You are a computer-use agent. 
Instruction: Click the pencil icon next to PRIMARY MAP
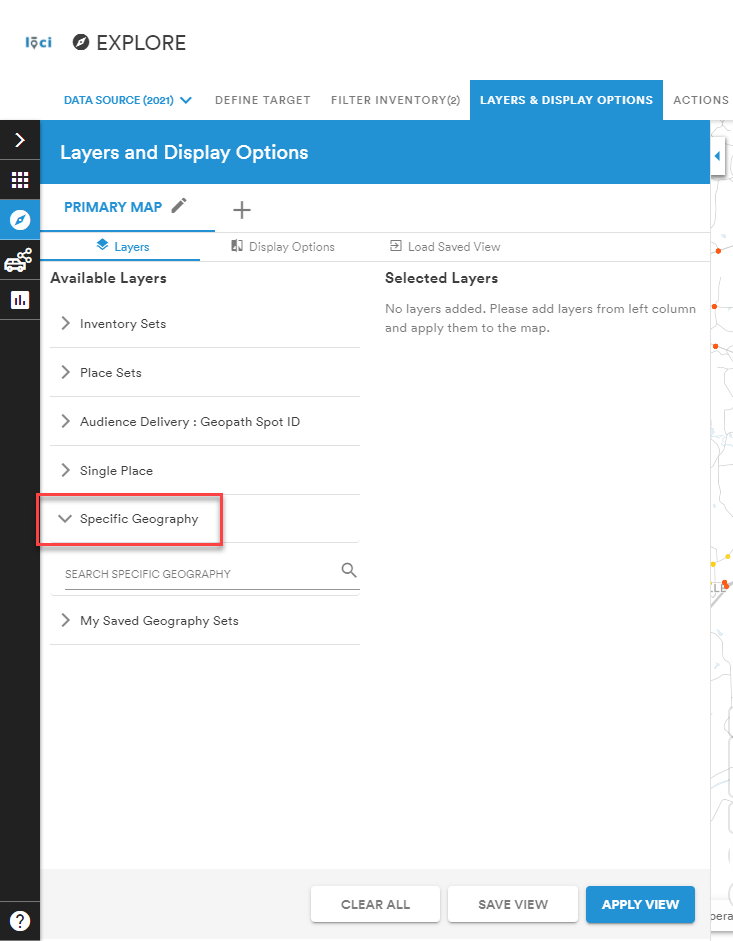(181, 206)
